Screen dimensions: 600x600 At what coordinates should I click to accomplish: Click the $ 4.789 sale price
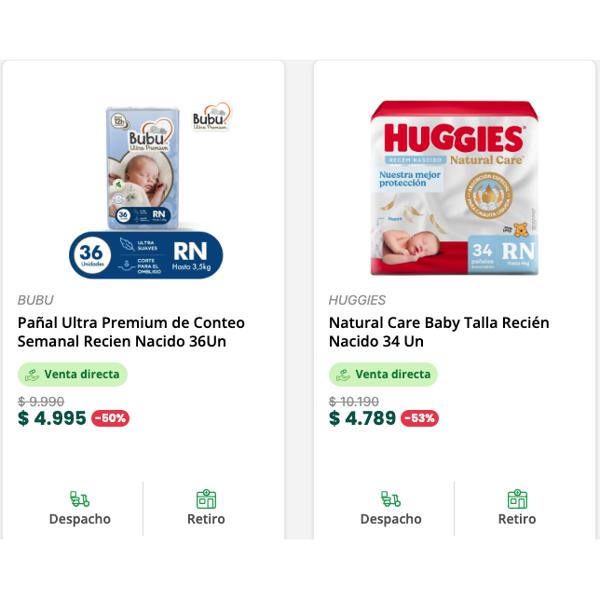[x=362, y=418]
